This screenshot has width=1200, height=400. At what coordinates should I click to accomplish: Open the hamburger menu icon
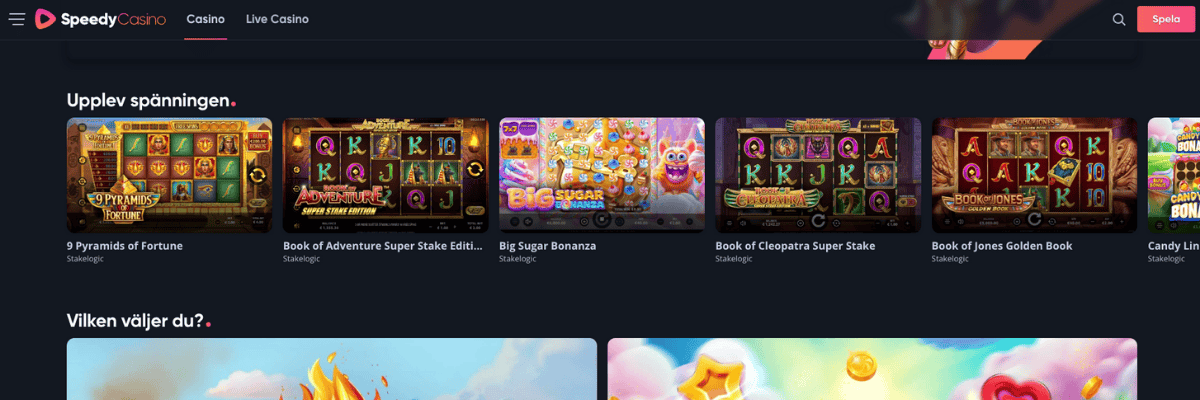click(x=17, y=19)
